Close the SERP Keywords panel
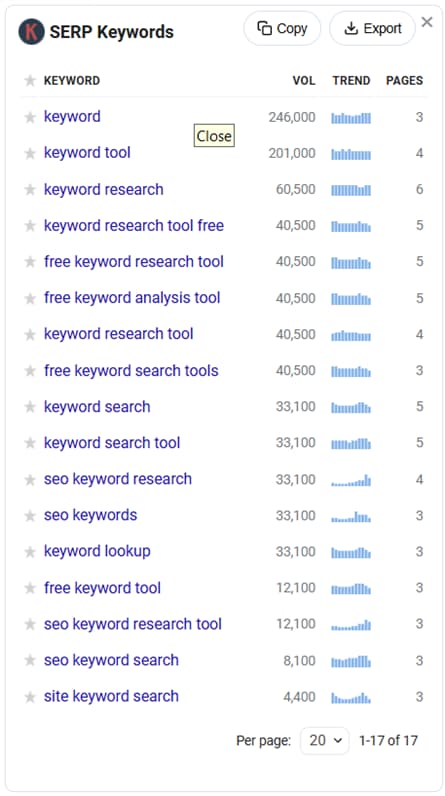445x796 pixels. point(427,22)
